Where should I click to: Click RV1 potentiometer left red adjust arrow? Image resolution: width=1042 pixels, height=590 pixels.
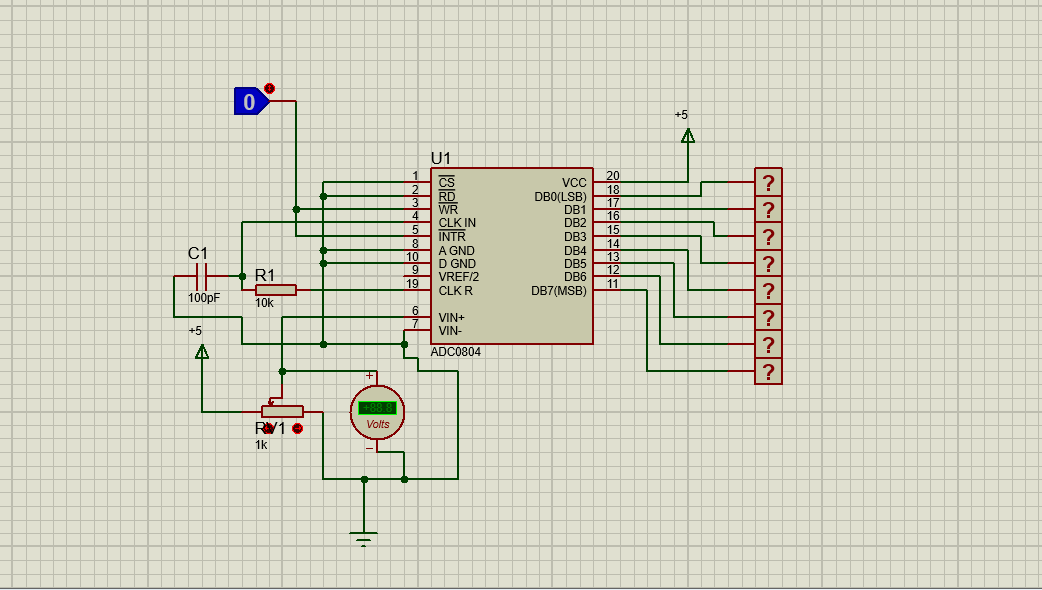[x=268, y=429]
